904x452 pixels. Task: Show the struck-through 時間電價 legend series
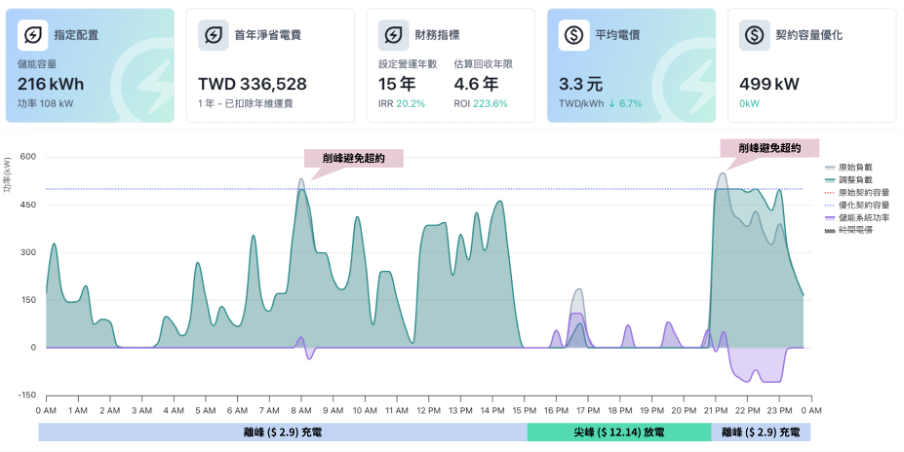pyautogui.click(x=848, y=230)
